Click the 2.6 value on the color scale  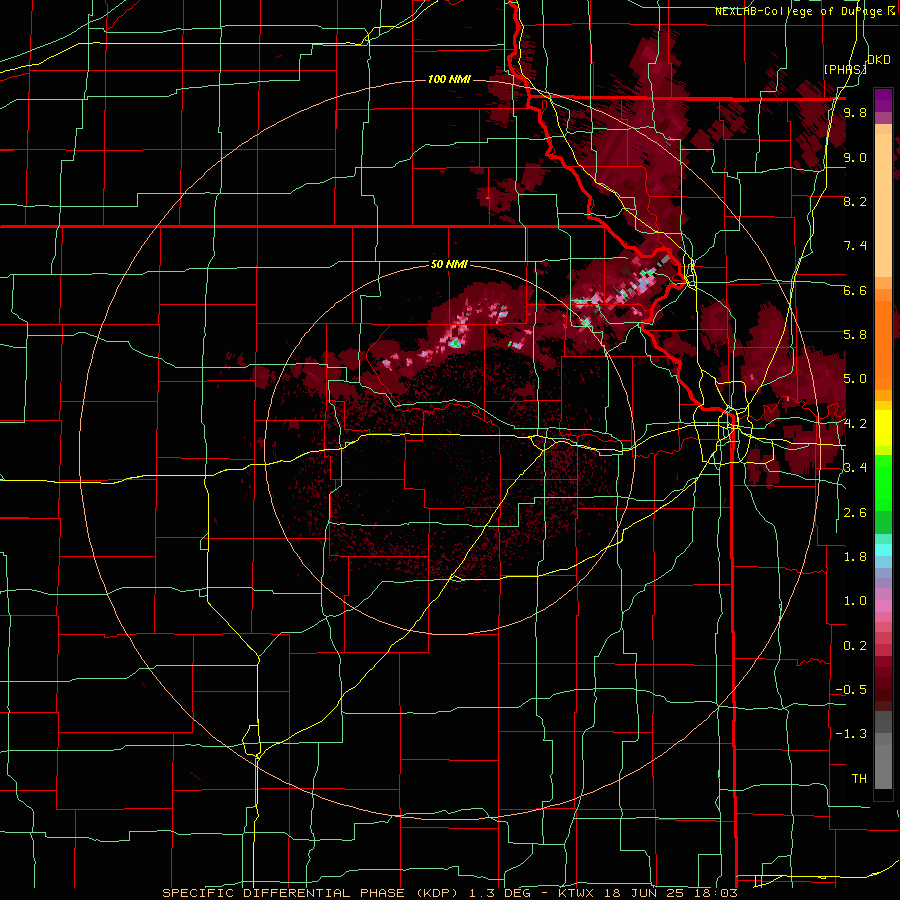[x=855, y=513]
